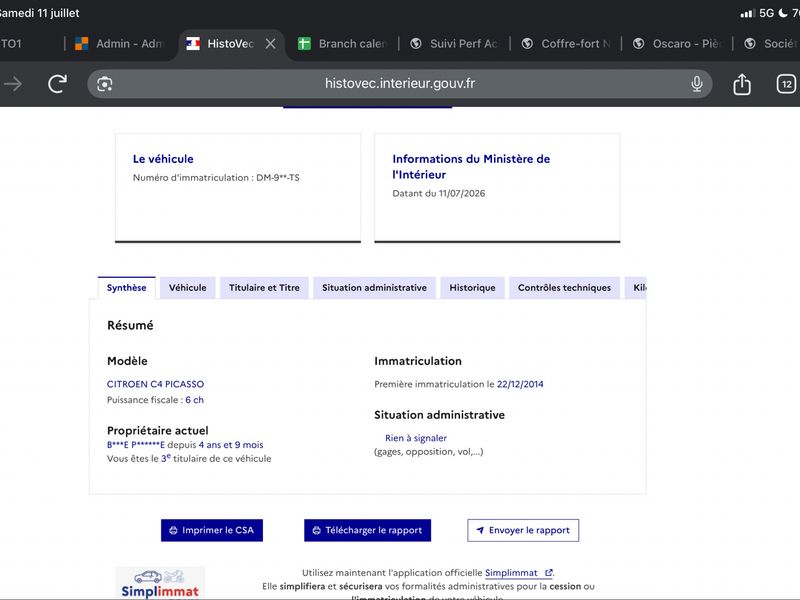
Task: Click the external link icon after Simplimmat
Action: [548, 573]
